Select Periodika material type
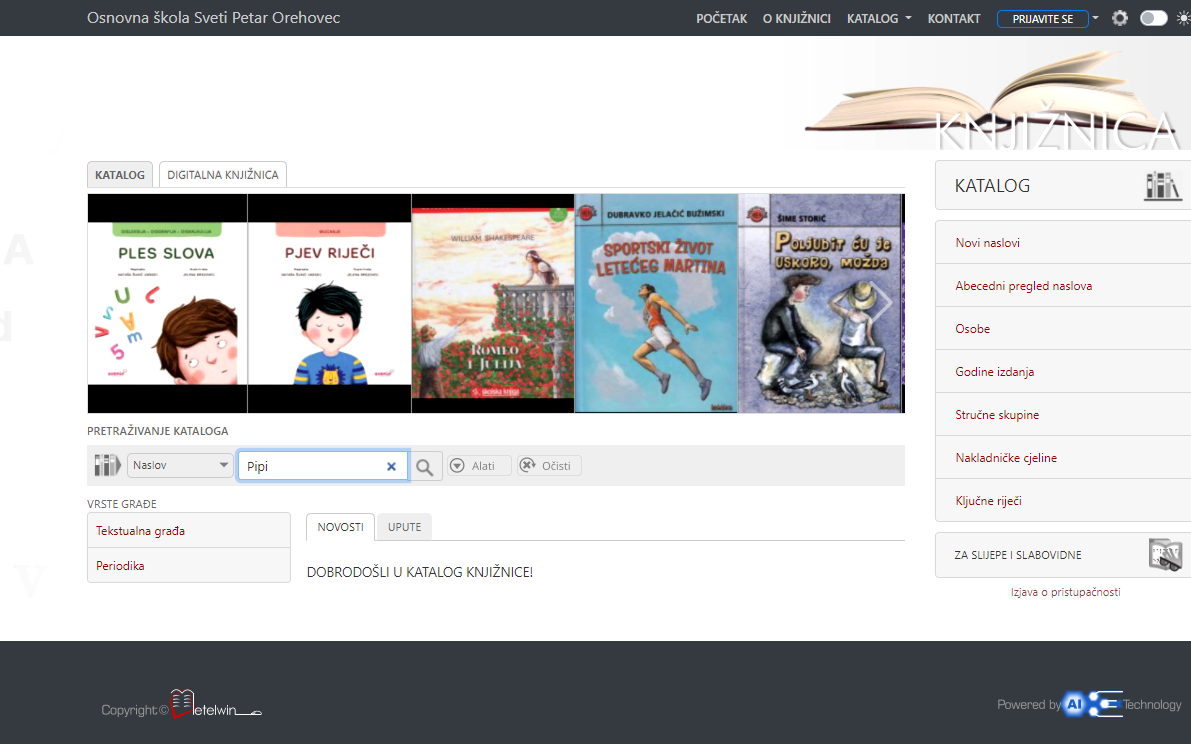Viewport: 1191px width, 744px height. [189, 566]
